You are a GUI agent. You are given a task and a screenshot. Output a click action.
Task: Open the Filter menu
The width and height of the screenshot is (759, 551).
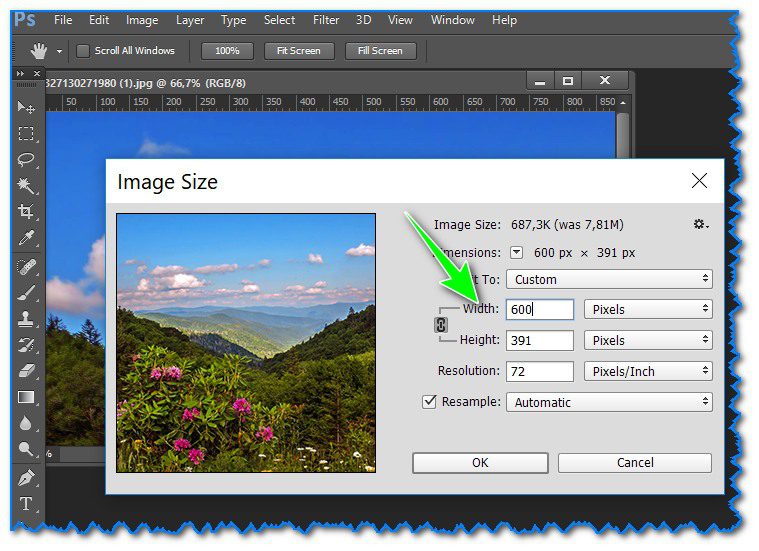coord(325,20)
